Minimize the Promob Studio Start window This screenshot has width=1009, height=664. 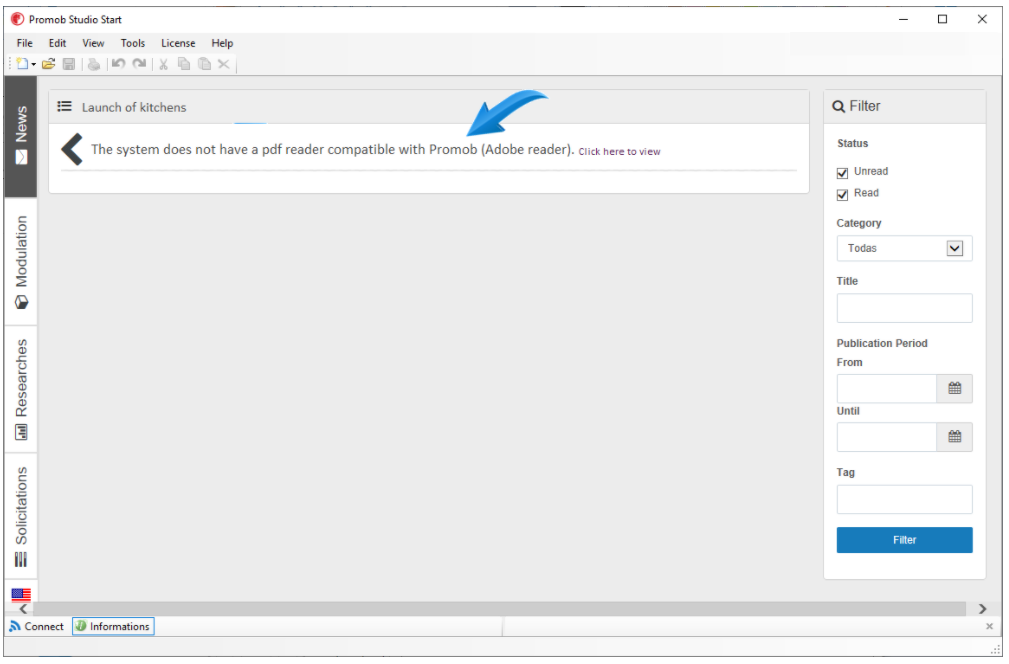tap(903, 19)
